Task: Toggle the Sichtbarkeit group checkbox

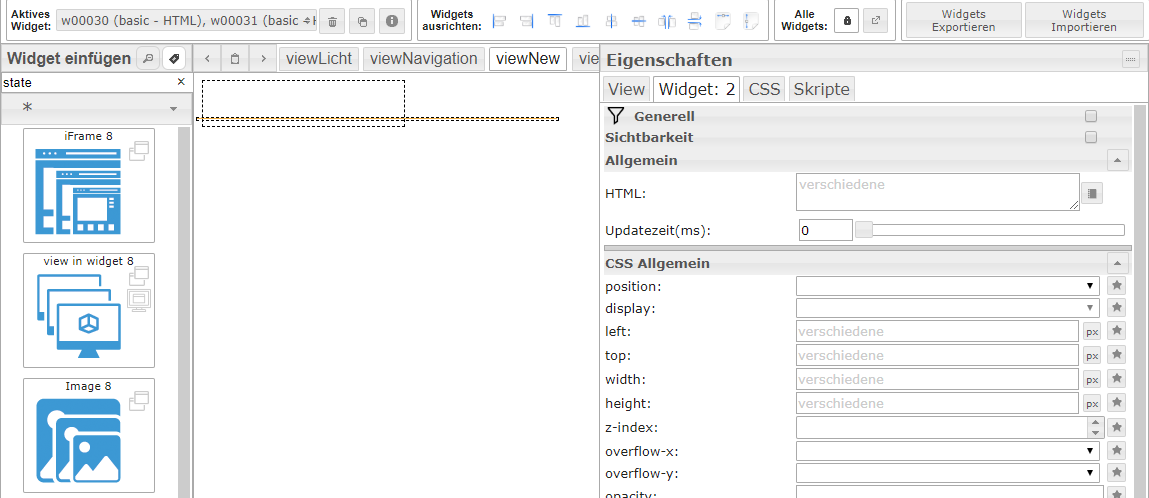Action: point(1091,137)
